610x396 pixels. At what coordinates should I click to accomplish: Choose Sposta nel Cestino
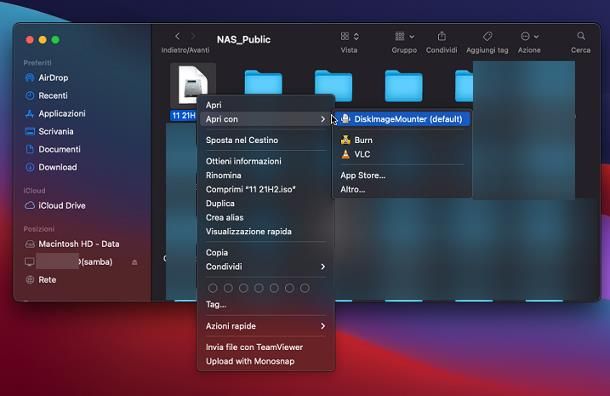pyautogui.click(x=266, y=140)
